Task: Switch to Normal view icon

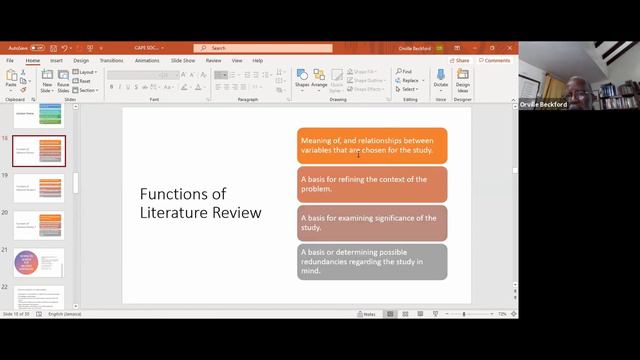Action: click(390, 314)
